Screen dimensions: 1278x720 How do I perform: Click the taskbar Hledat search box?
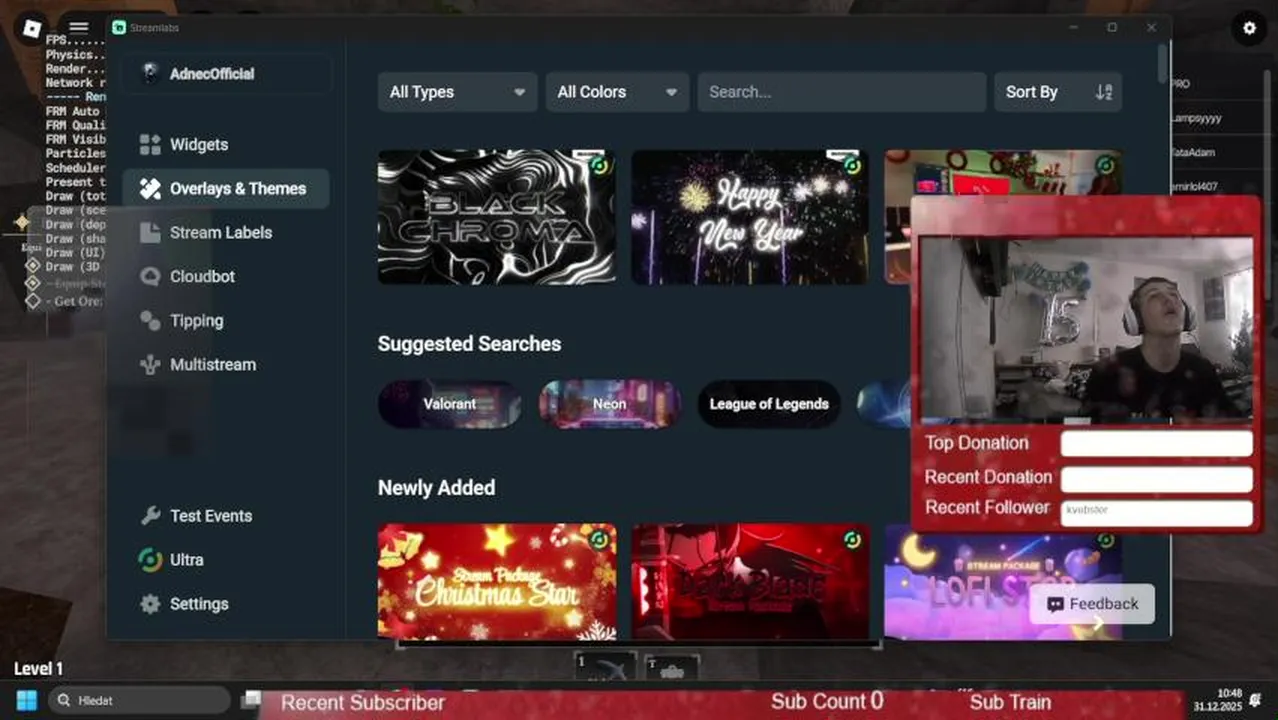click(139, 700)
